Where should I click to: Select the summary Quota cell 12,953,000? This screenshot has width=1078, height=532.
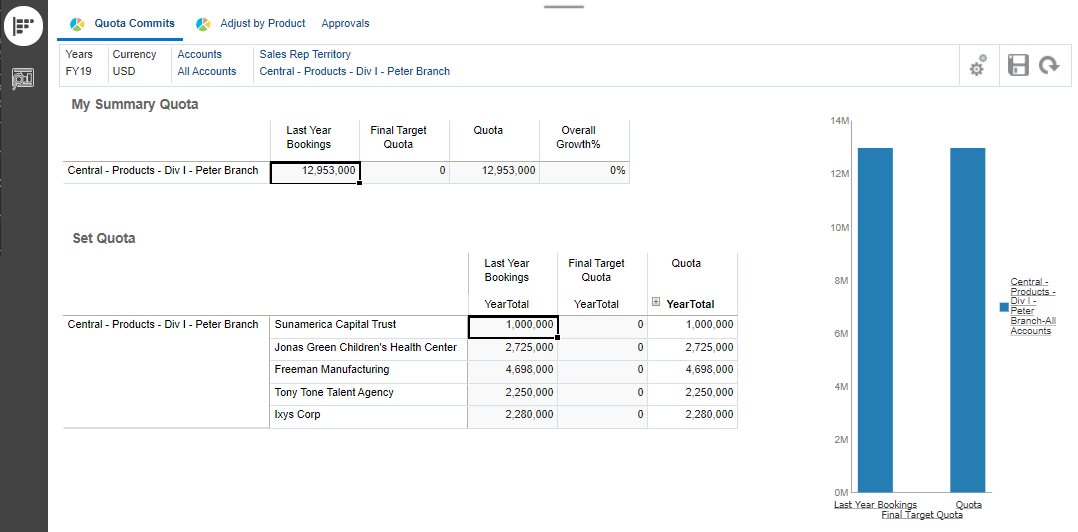pyautogui.click(x=494, y=173)
